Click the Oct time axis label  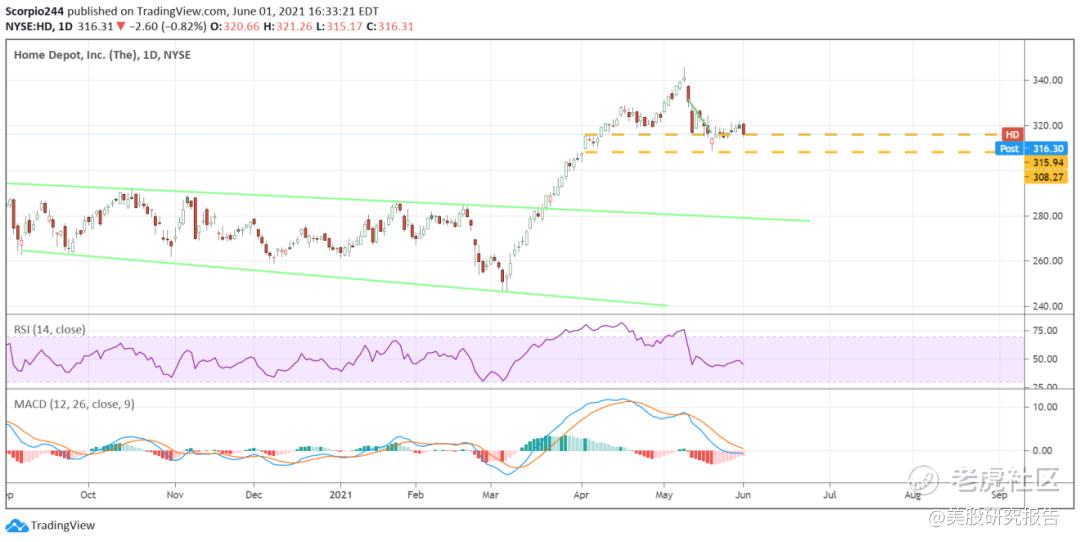(87, 494)
